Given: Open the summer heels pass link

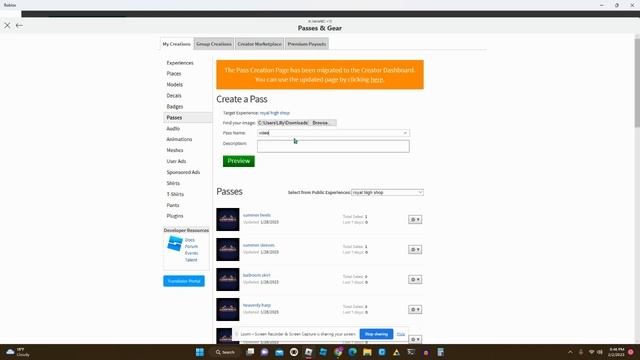Looking at the screenshot, I should [257, 215].
